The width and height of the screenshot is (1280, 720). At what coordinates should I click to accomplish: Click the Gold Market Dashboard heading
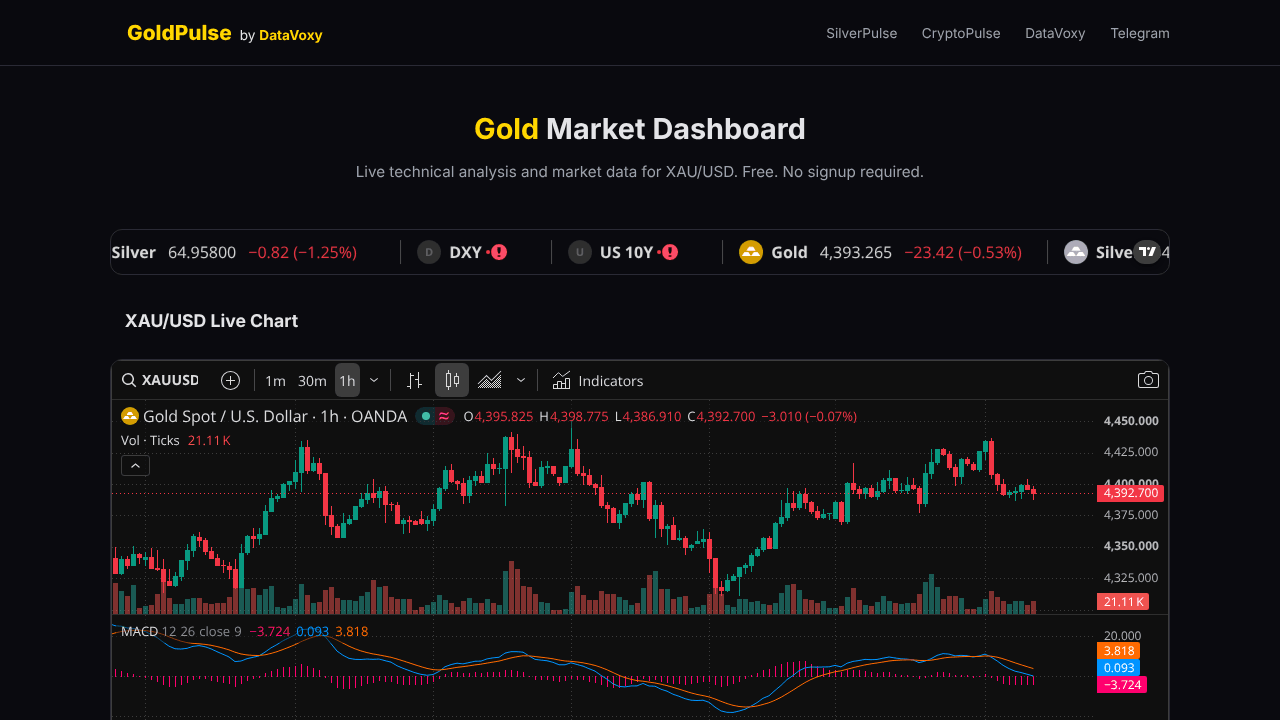point(640,129)
